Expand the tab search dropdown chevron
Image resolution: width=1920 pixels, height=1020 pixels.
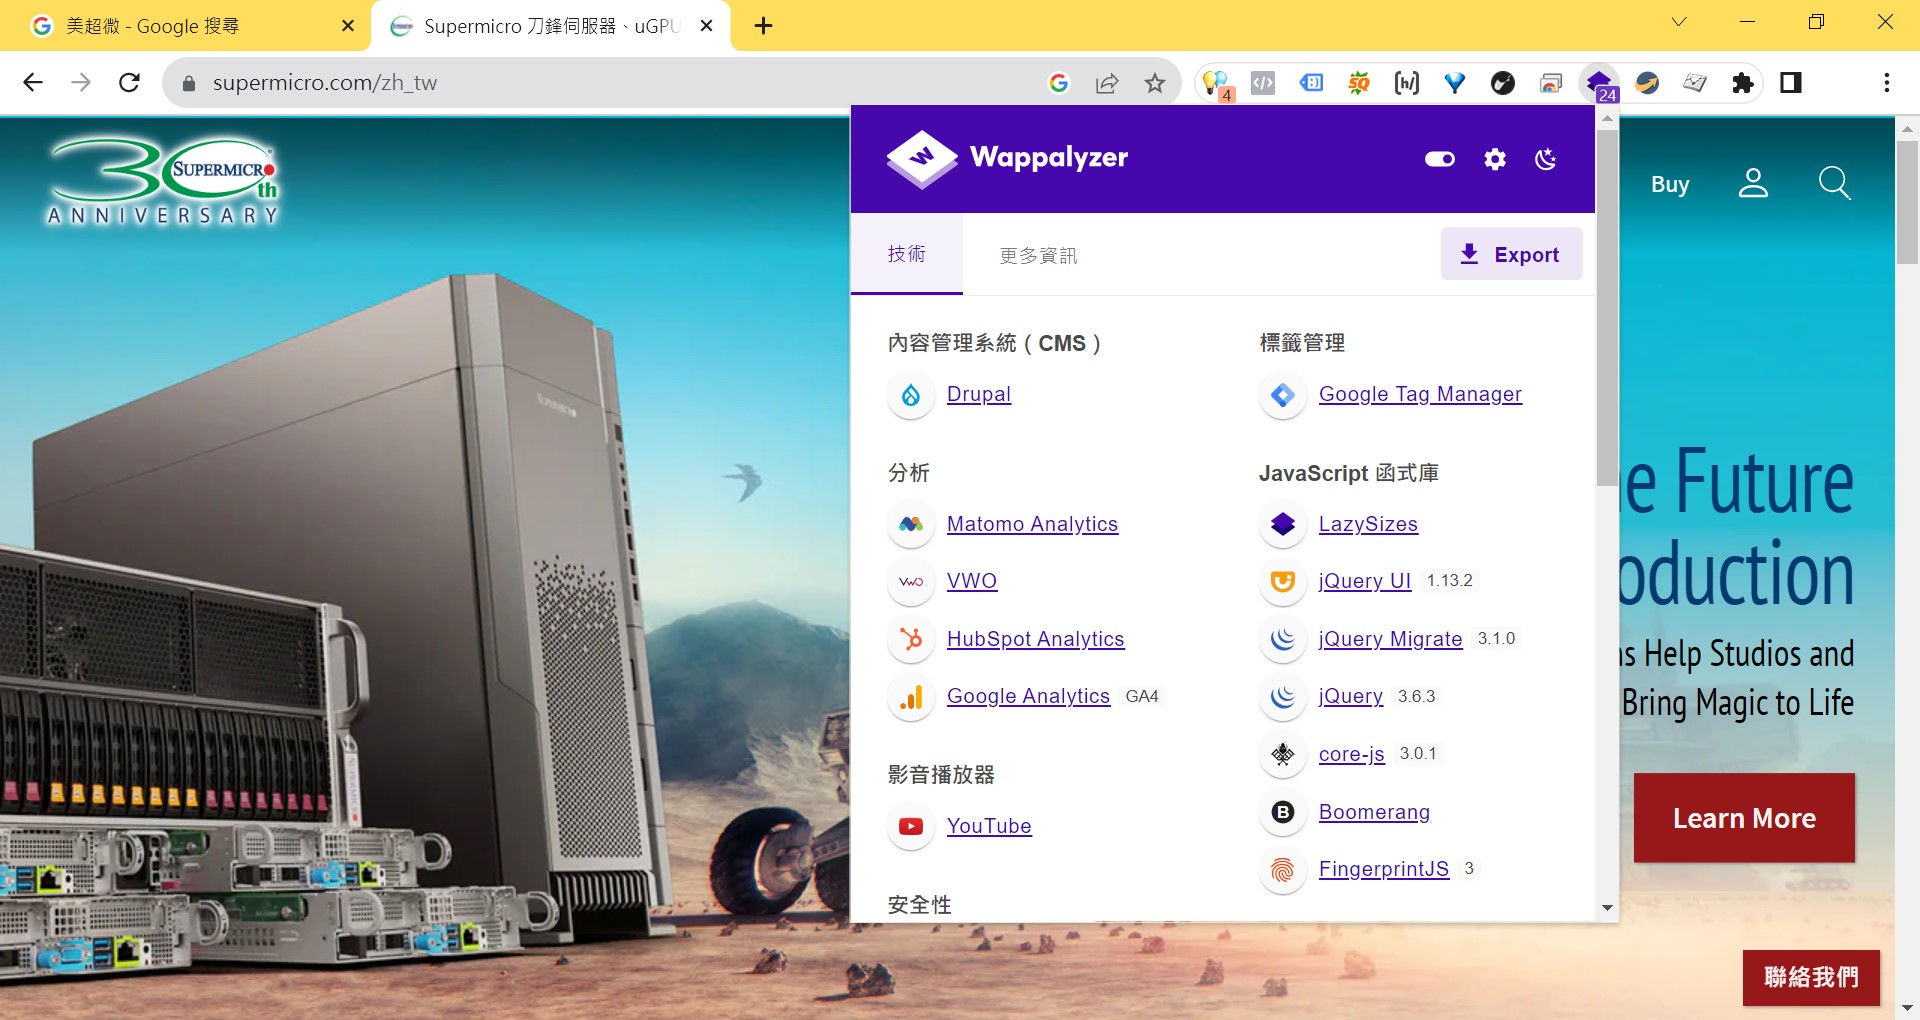1679,22
